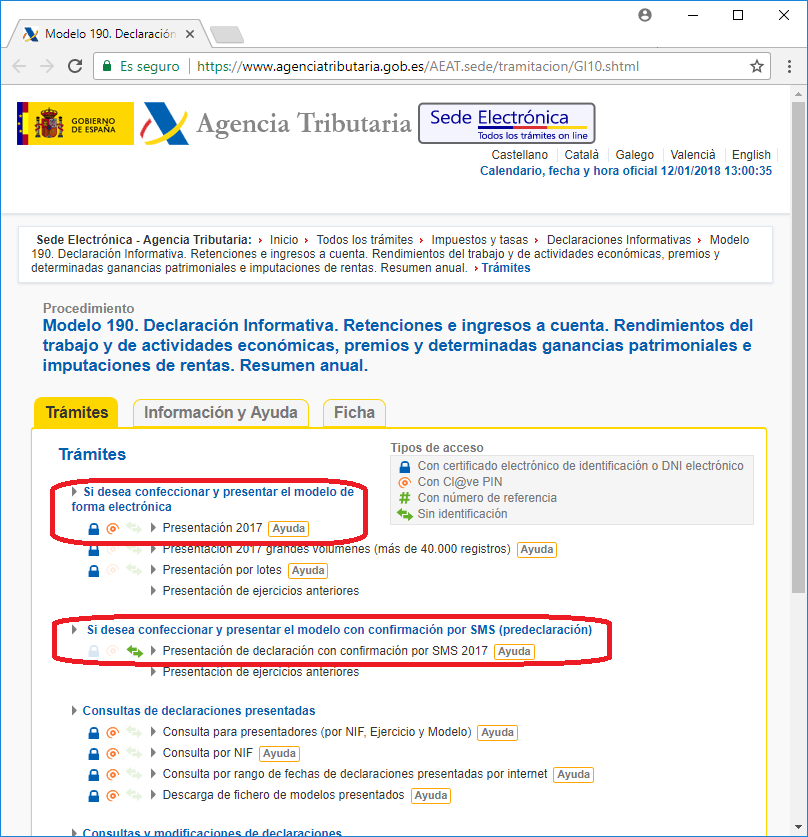Image resolution: width=808 pixels, height=837 pixels.
Task: Open Ayuda for Presentación 2017
Action: 288,528
